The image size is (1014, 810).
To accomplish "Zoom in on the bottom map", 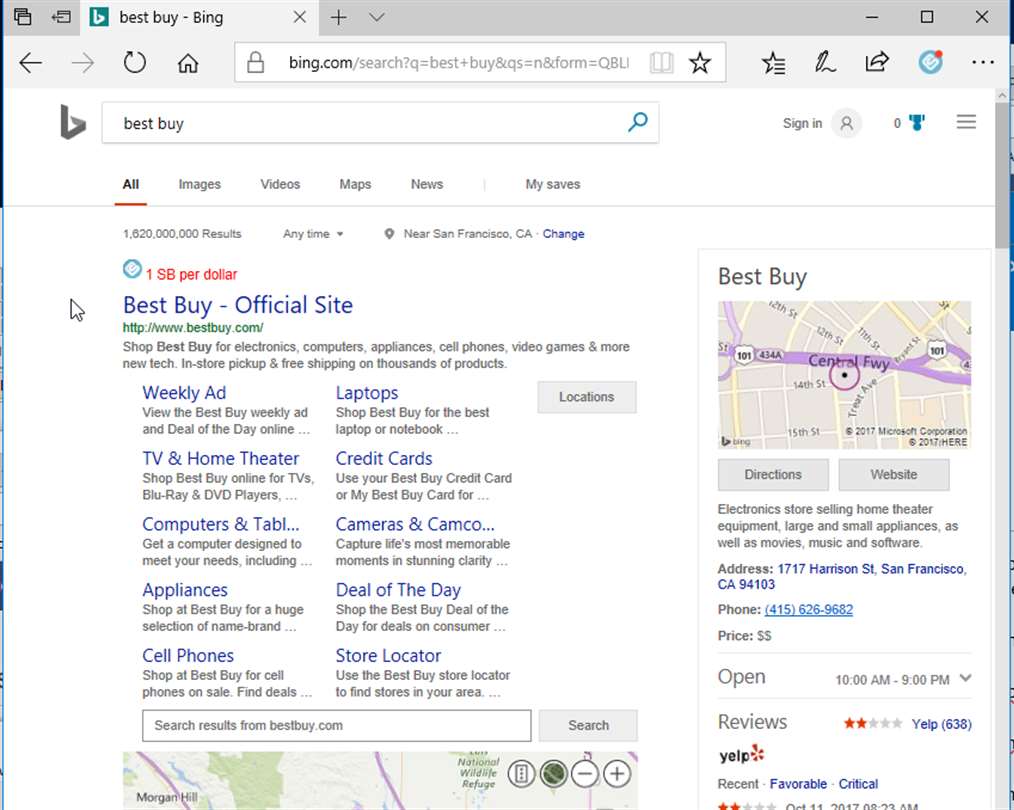I will (617, 773).
